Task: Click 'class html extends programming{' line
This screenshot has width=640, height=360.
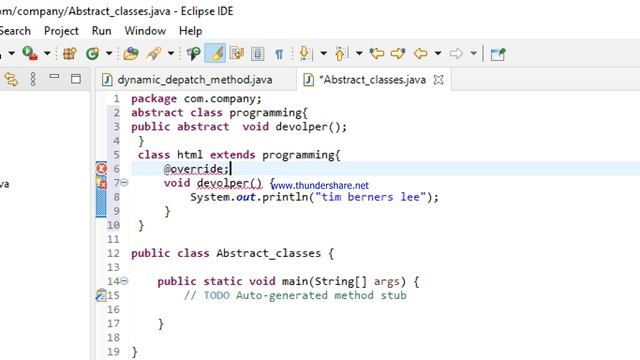Action: tap(239, 155)
